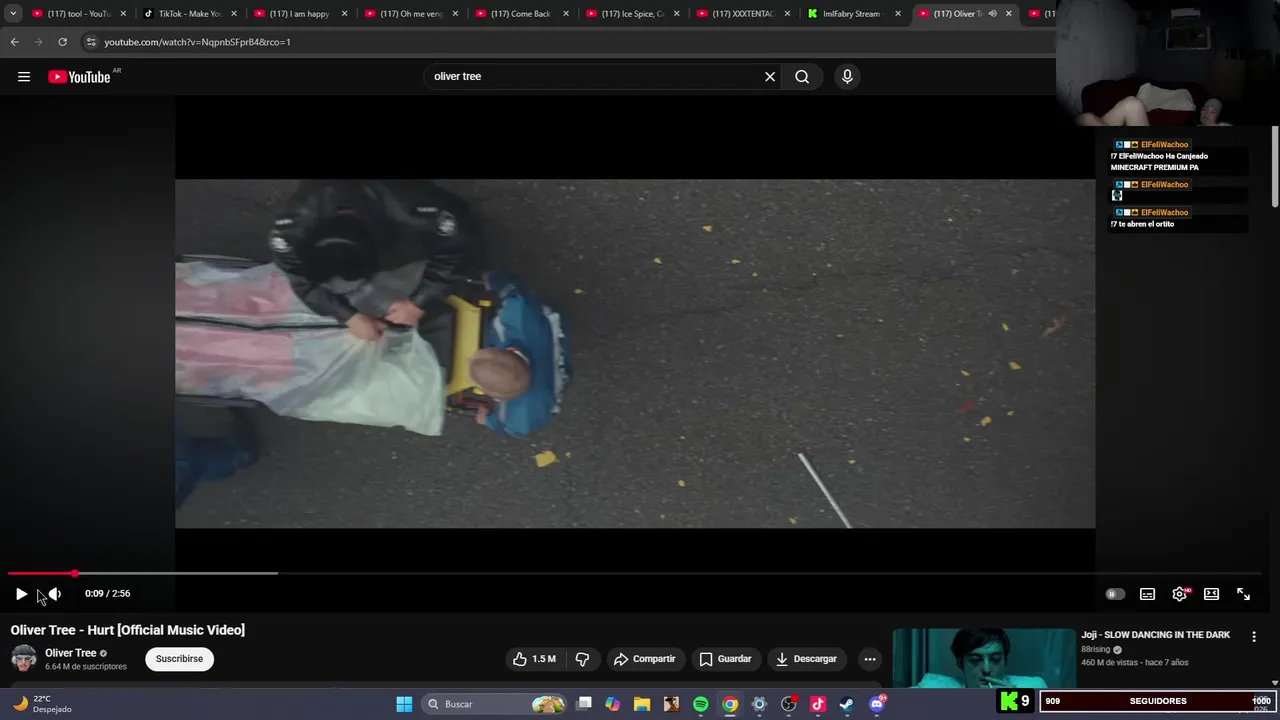Open Joji Slow Dancing in the Dark thumbnail
The image size is (1280, 720).
[x=984, y=658]
